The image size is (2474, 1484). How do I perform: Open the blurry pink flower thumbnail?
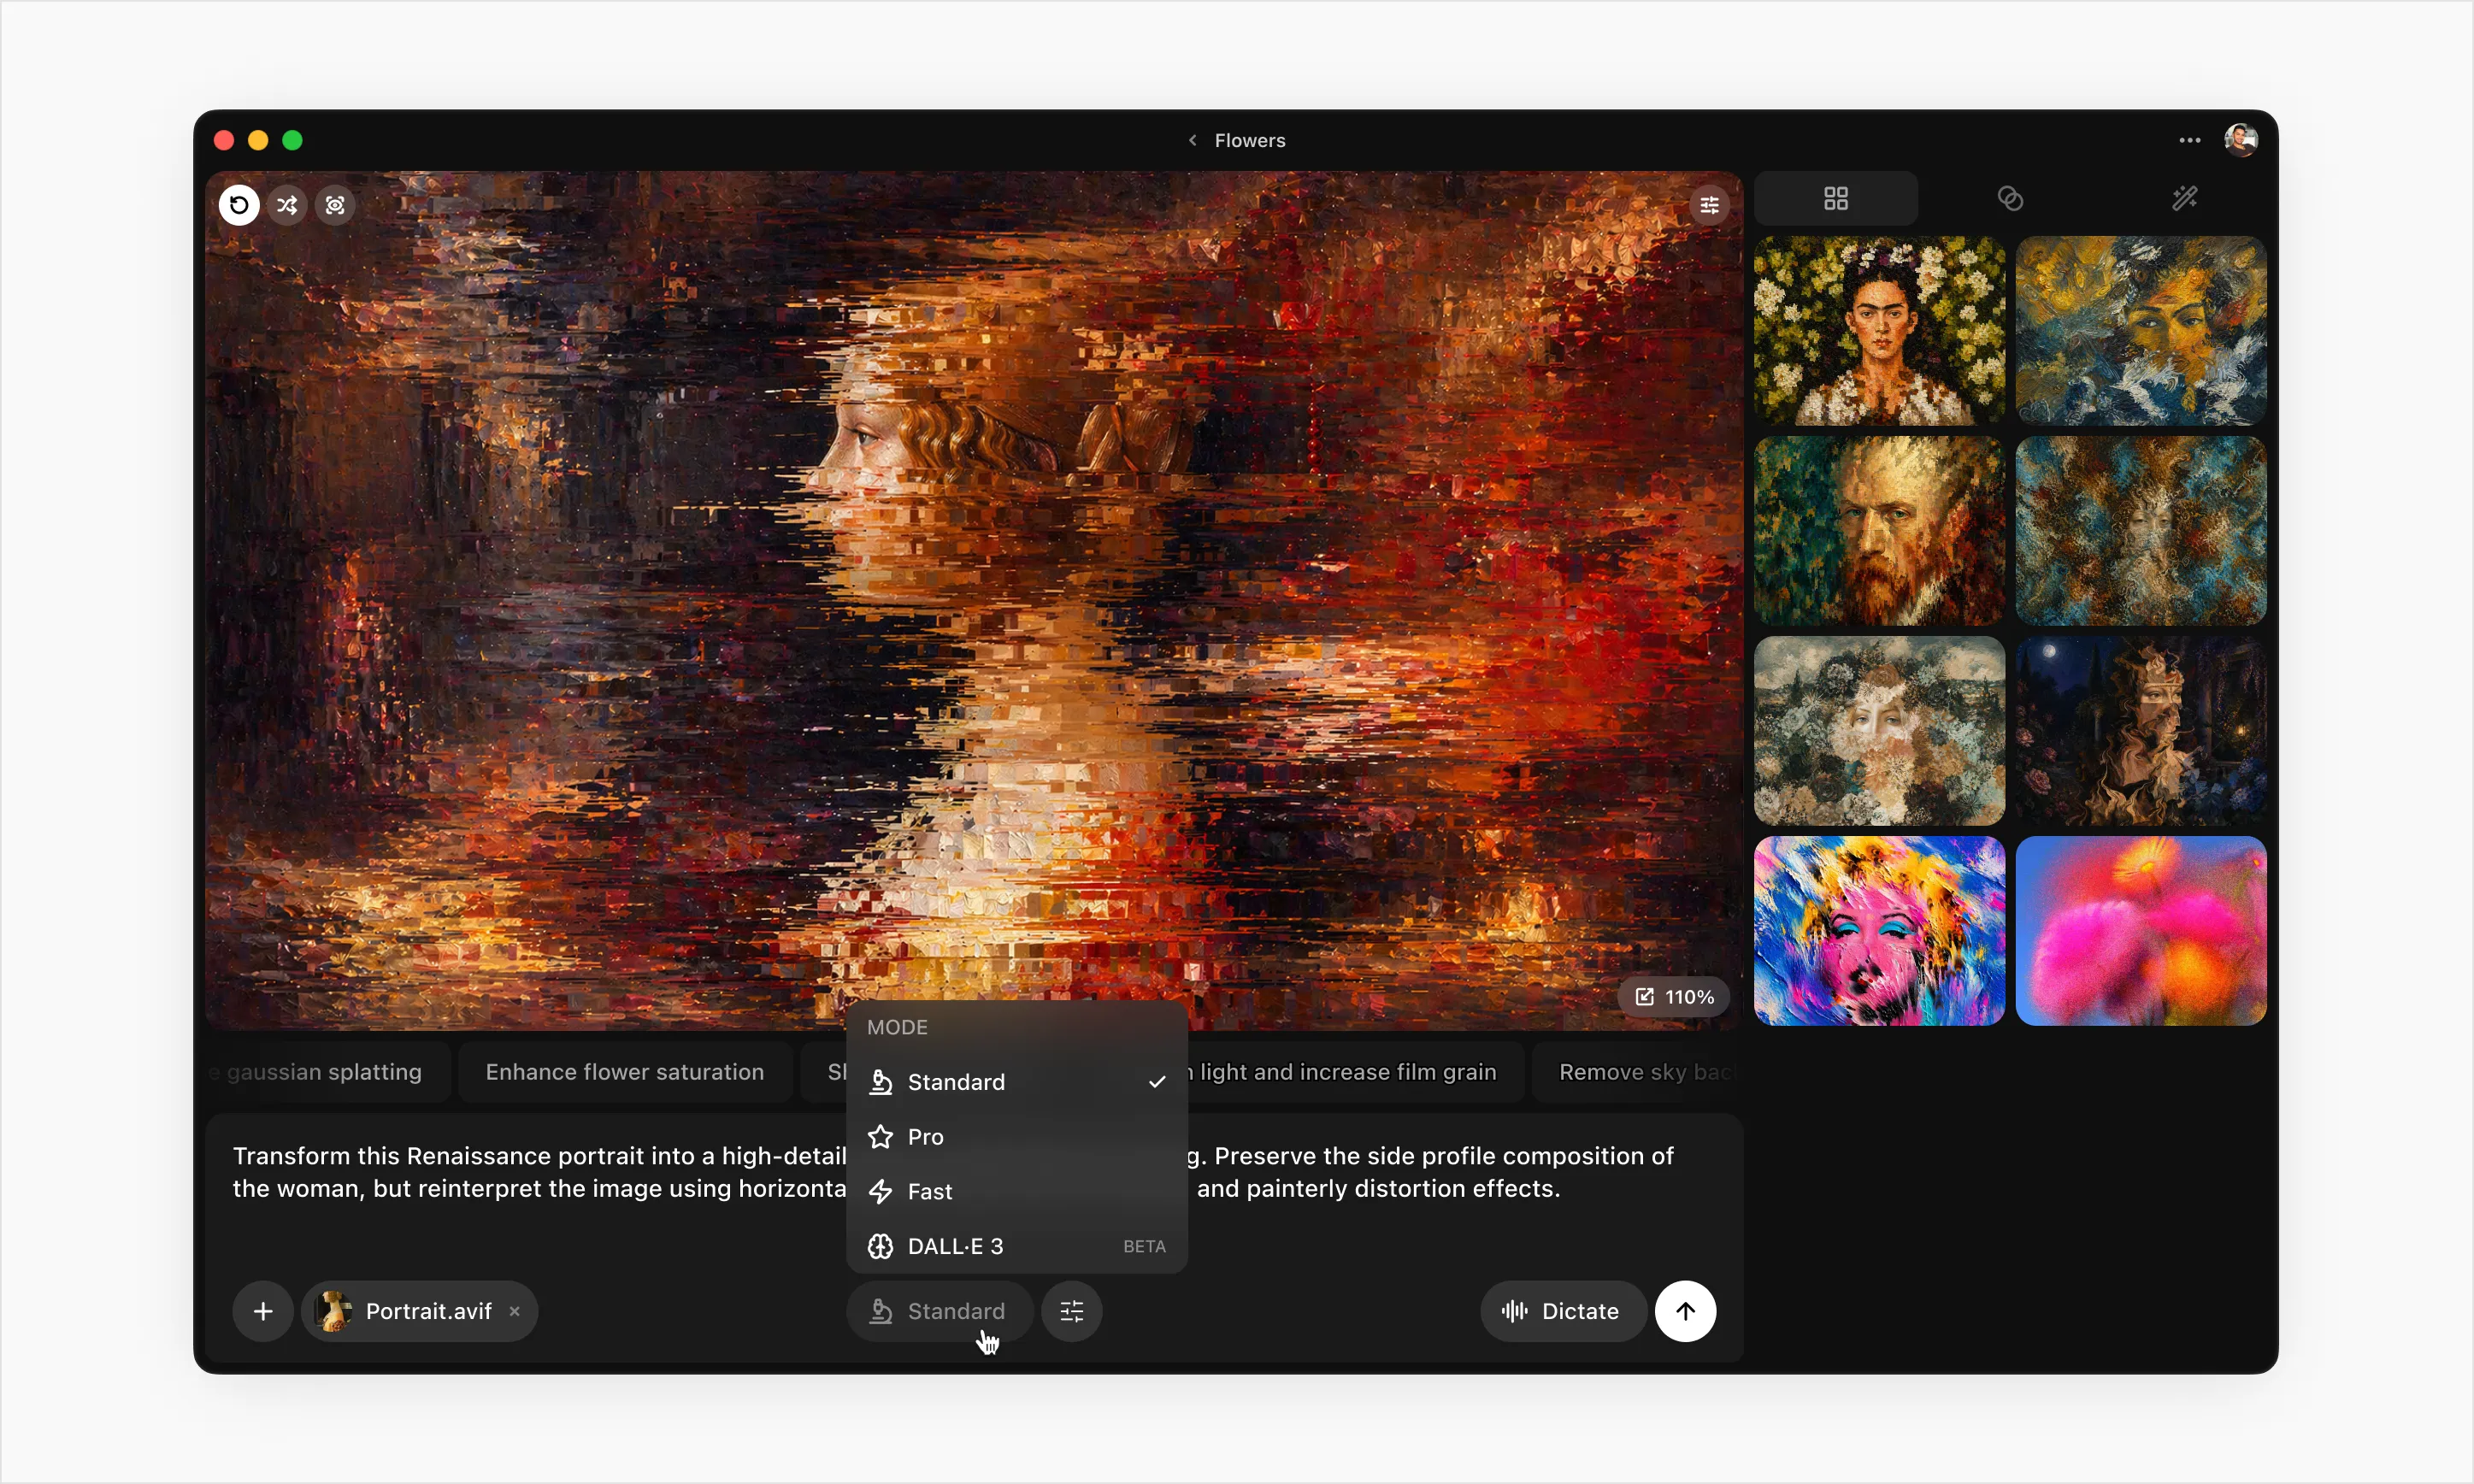(2141, 931)
